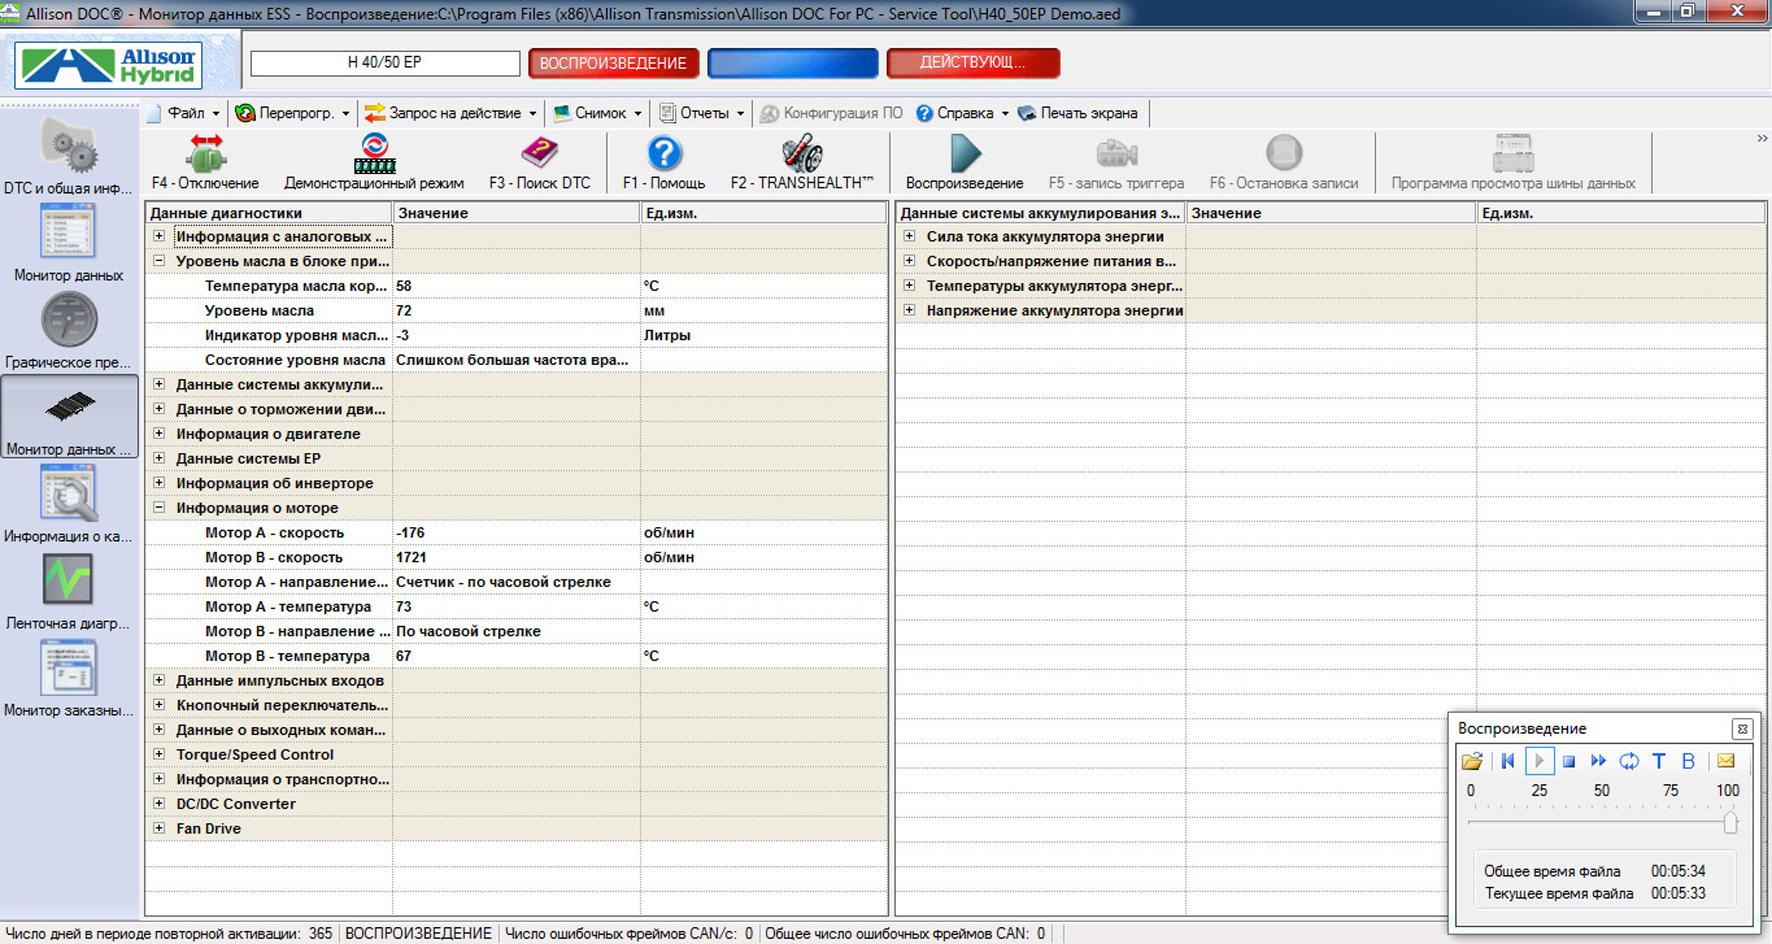Open Графическое представление gauge icon in sidebar
1772x944 pixels.
pyautogui.click(x=68, y=321)
